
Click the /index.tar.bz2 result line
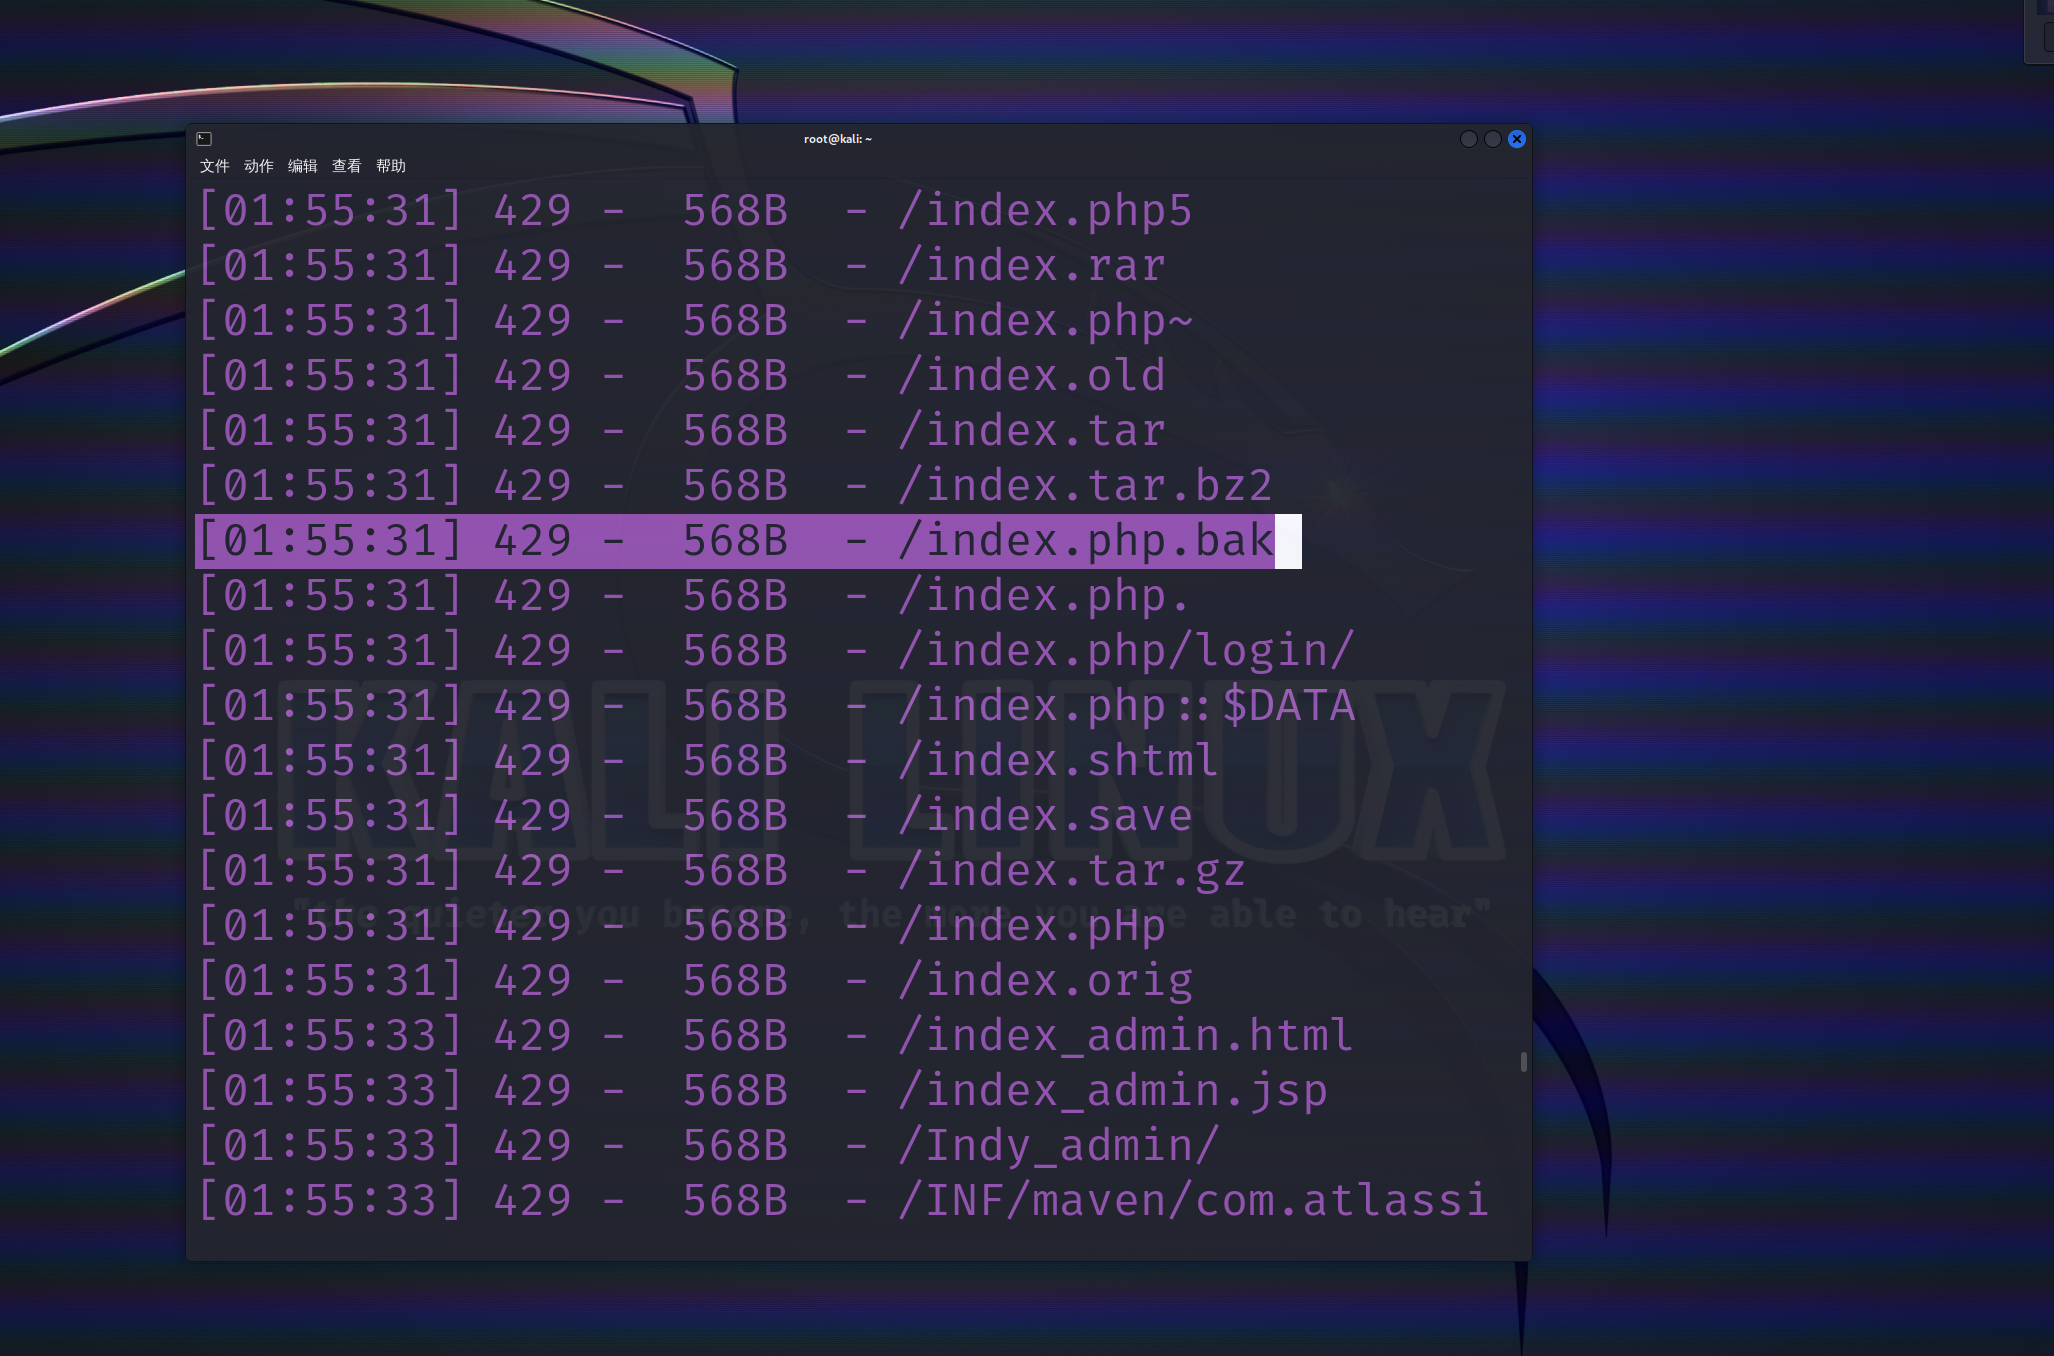tap(1085, 486)
